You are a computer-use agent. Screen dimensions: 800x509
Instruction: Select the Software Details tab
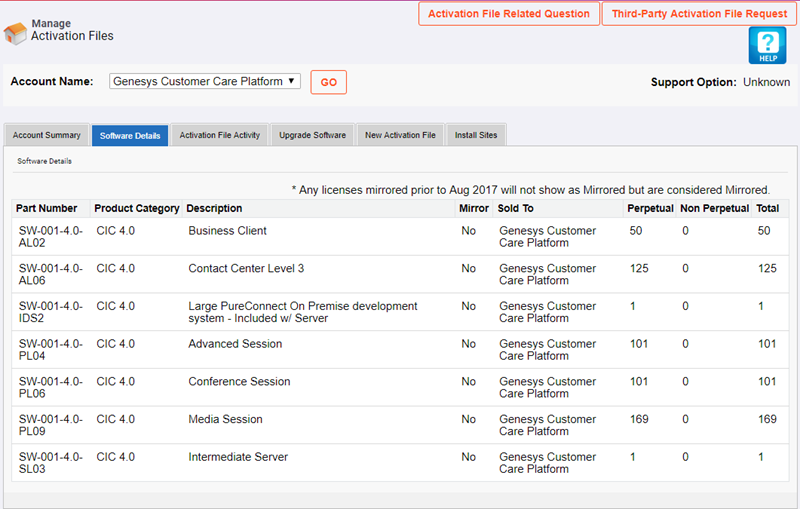tap(130, 136)
